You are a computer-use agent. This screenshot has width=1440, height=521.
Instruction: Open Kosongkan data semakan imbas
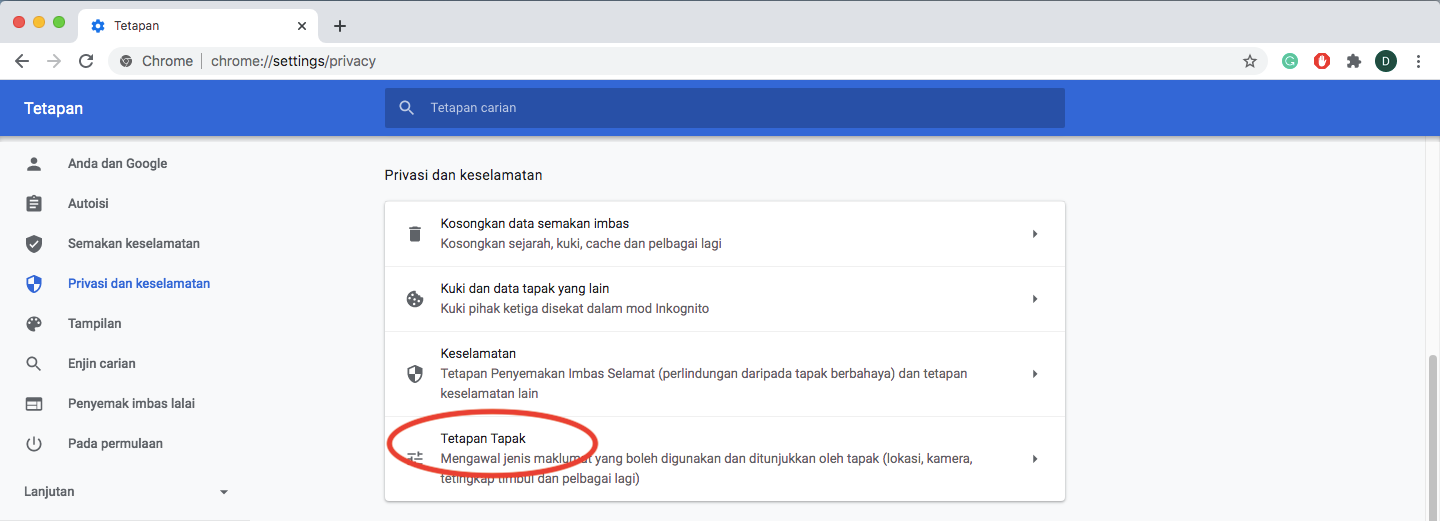pyautogui.click(x=724, y=234)
